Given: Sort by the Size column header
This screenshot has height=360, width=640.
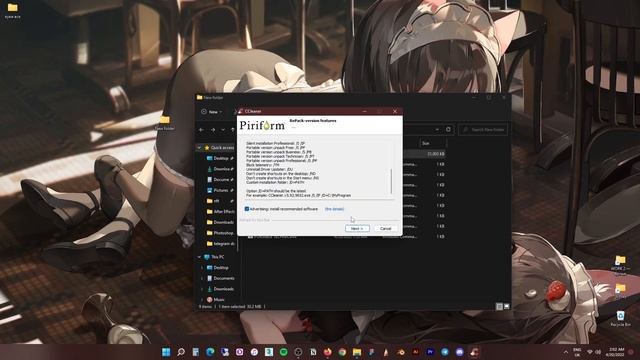Looking at the screenshot, I should (x=432, y=143).
